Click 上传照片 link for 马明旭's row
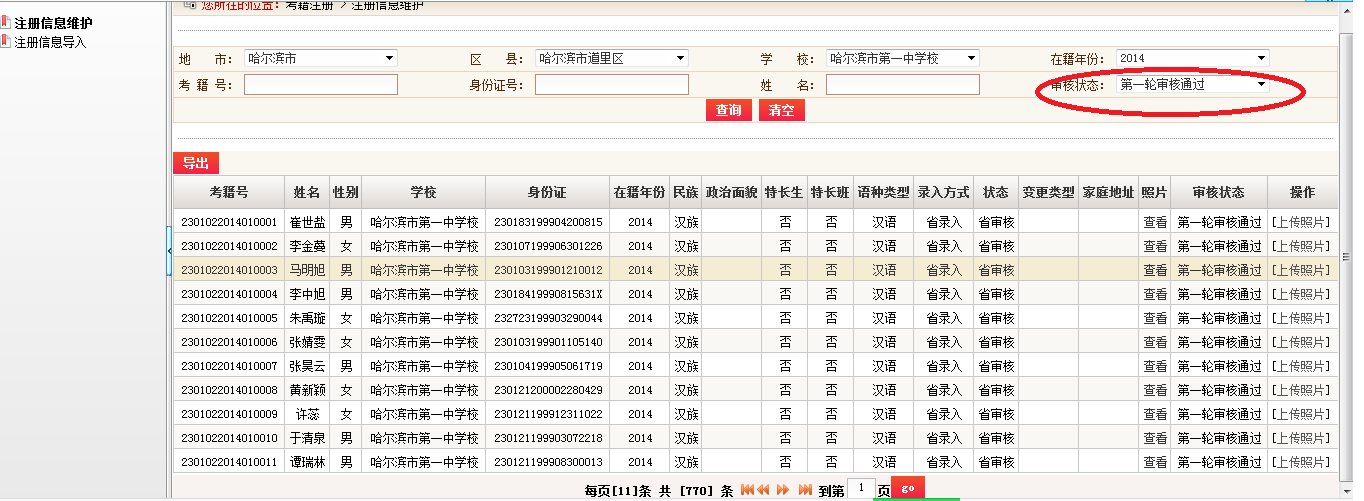 coord(1302,270)
